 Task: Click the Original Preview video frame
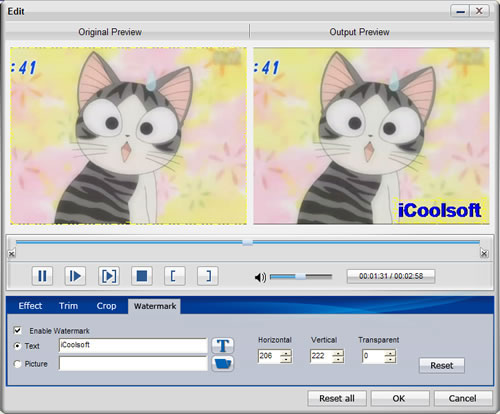click(x=128, y=136)
